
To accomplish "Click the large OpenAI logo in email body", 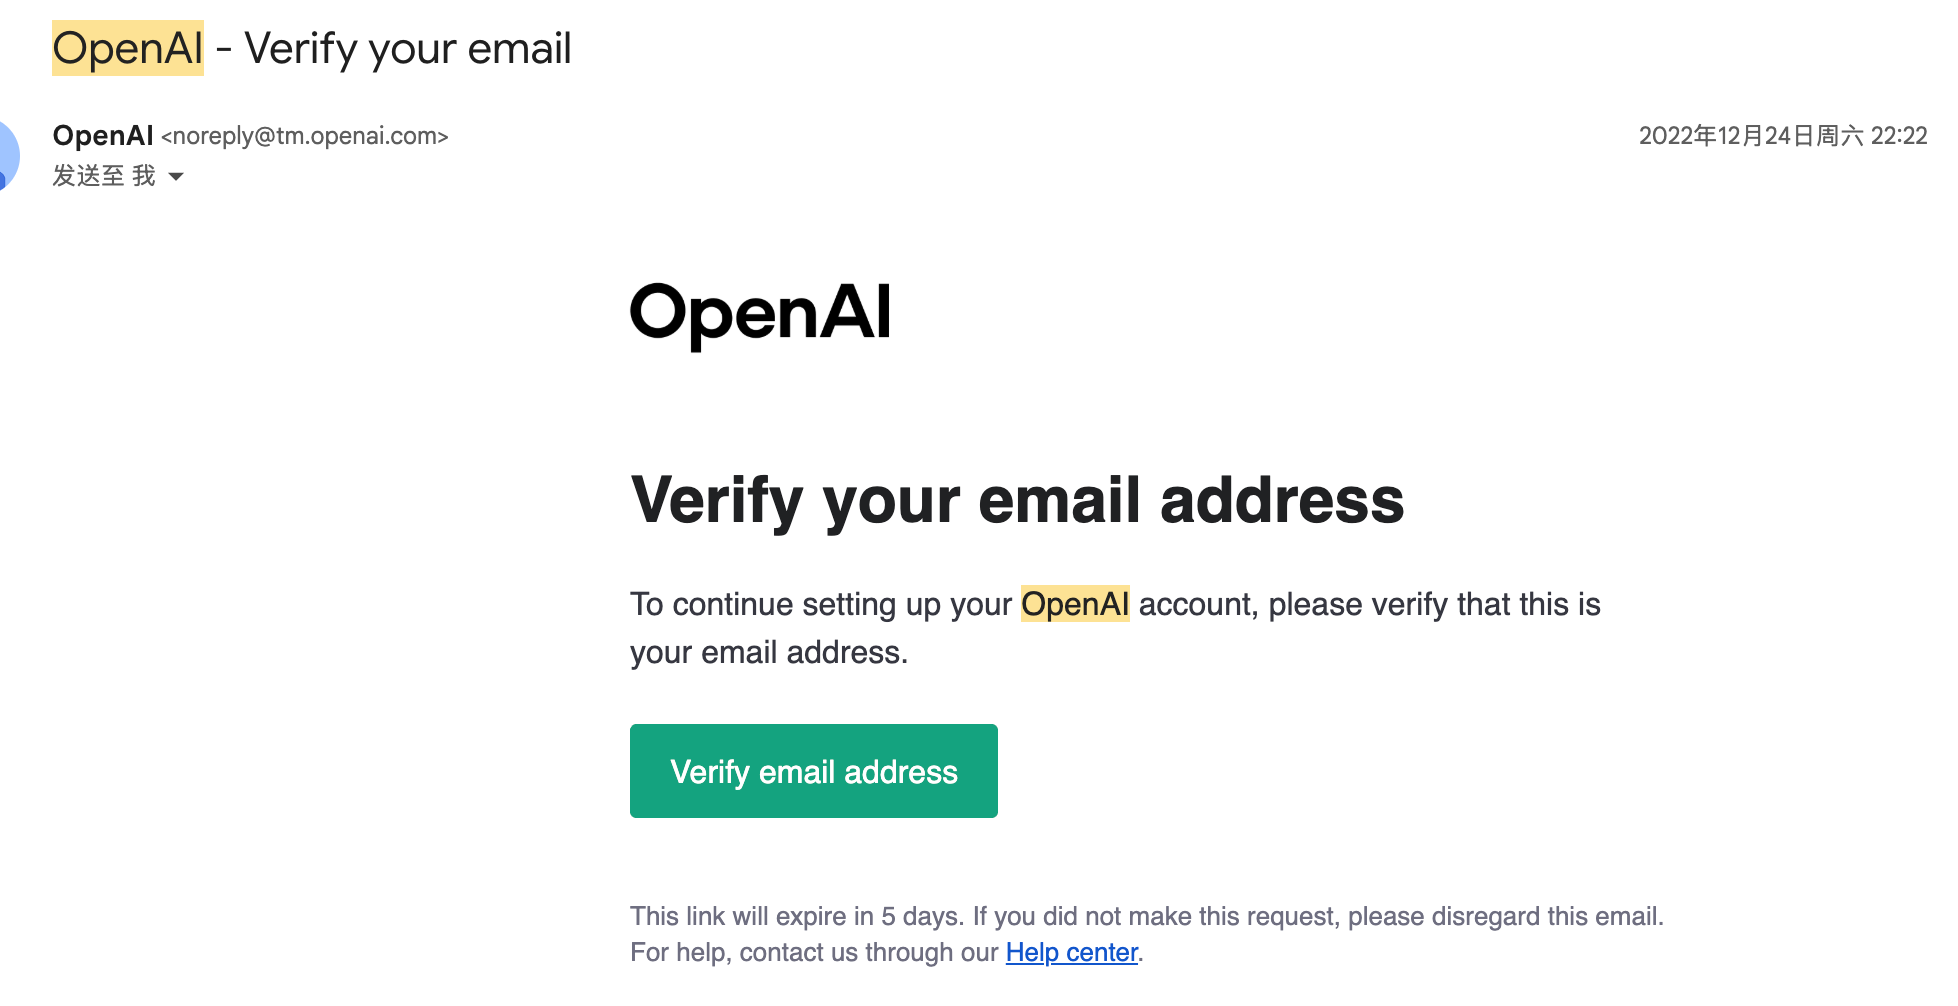I will pyautogui.click(x=760, y=313).
